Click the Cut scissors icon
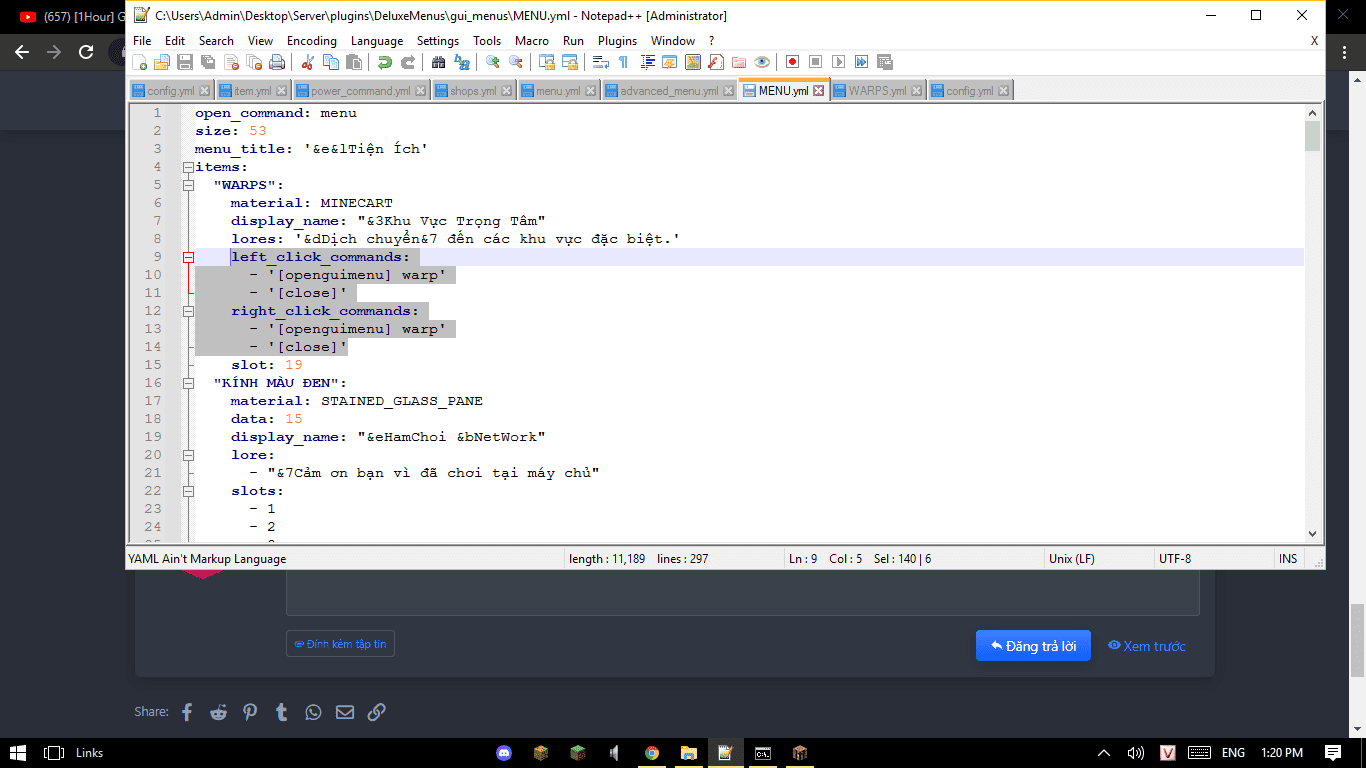The width and height of the screenshot is (1366, 768). tap(307, 62)
